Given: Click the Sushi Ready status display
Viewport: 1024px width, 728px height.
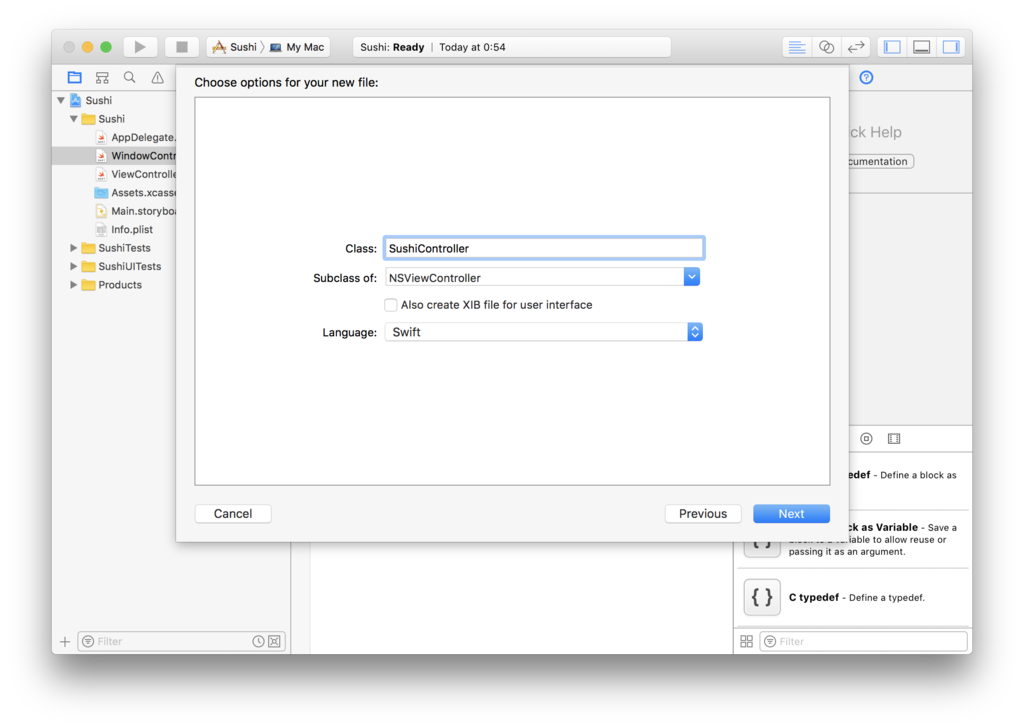Looking at the screenshot, I should coord(511,47).
